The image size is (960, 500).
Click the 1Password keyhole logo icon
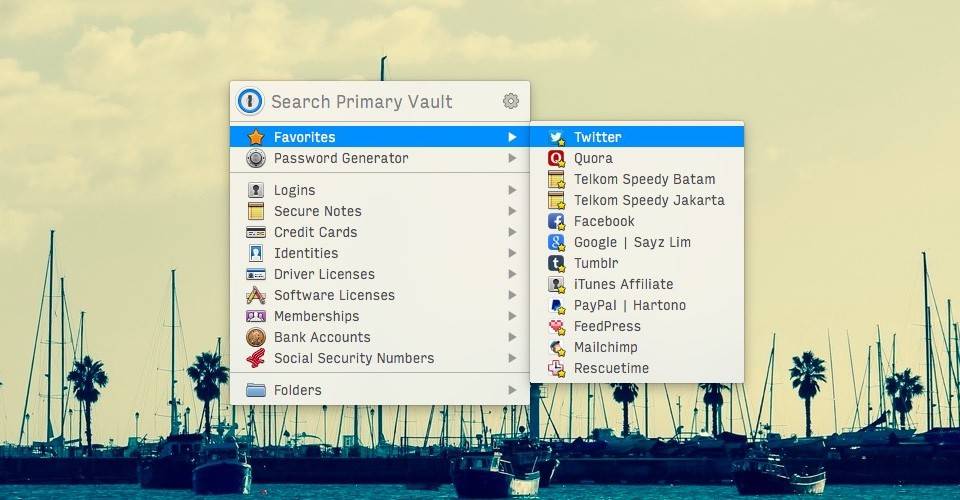[250, 102]
